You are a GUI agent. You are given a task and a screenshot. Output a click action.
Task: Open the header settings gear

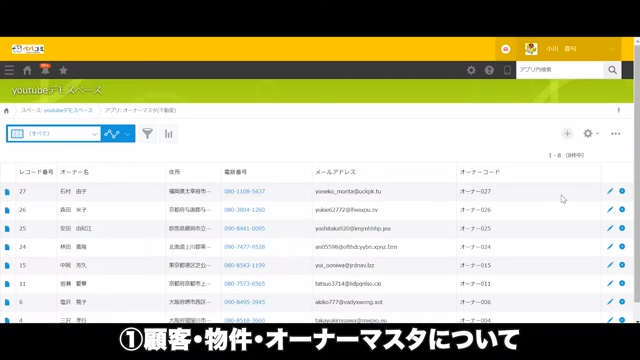pyautogui.click(x=471, y=70)
